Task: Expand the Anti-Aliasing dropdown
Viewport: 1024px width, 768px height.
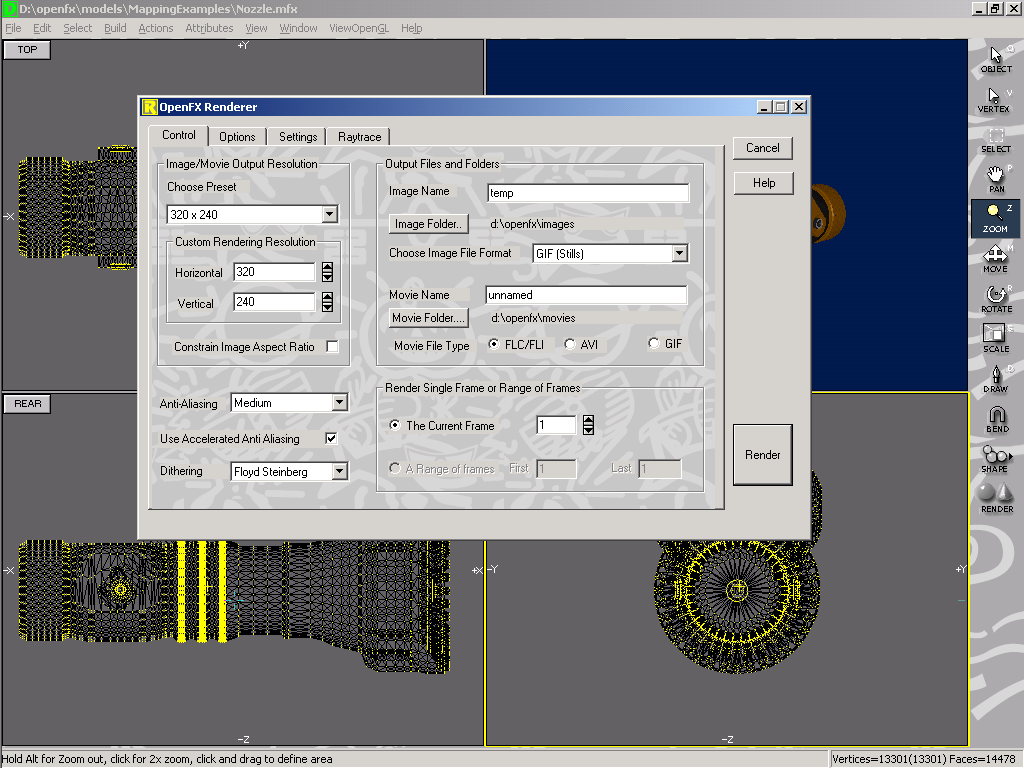Action: [x=340, y=403]
